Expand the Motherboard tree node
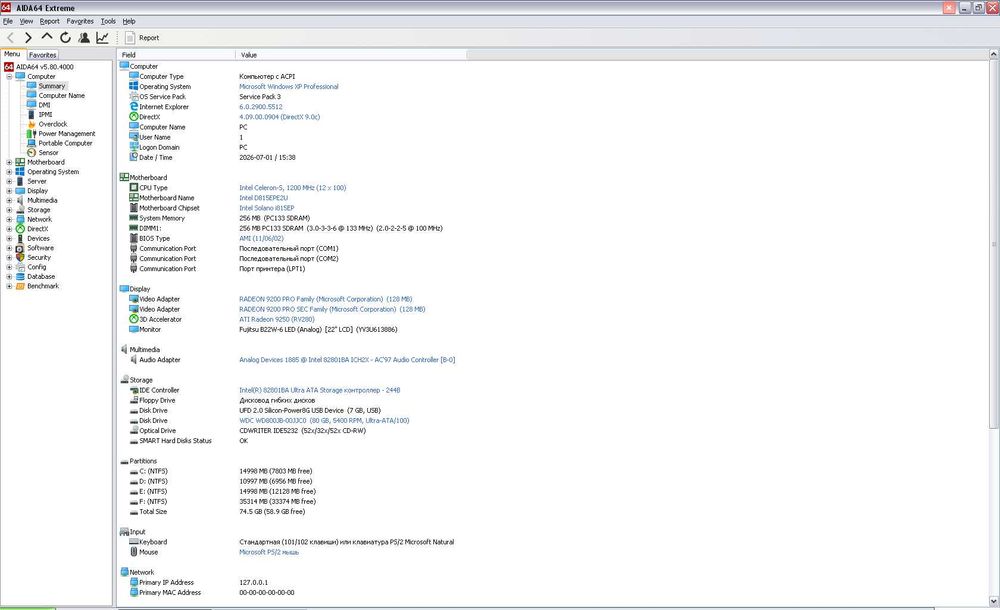The width and height of the screenshot is (1000, 610). click(9, 162)
